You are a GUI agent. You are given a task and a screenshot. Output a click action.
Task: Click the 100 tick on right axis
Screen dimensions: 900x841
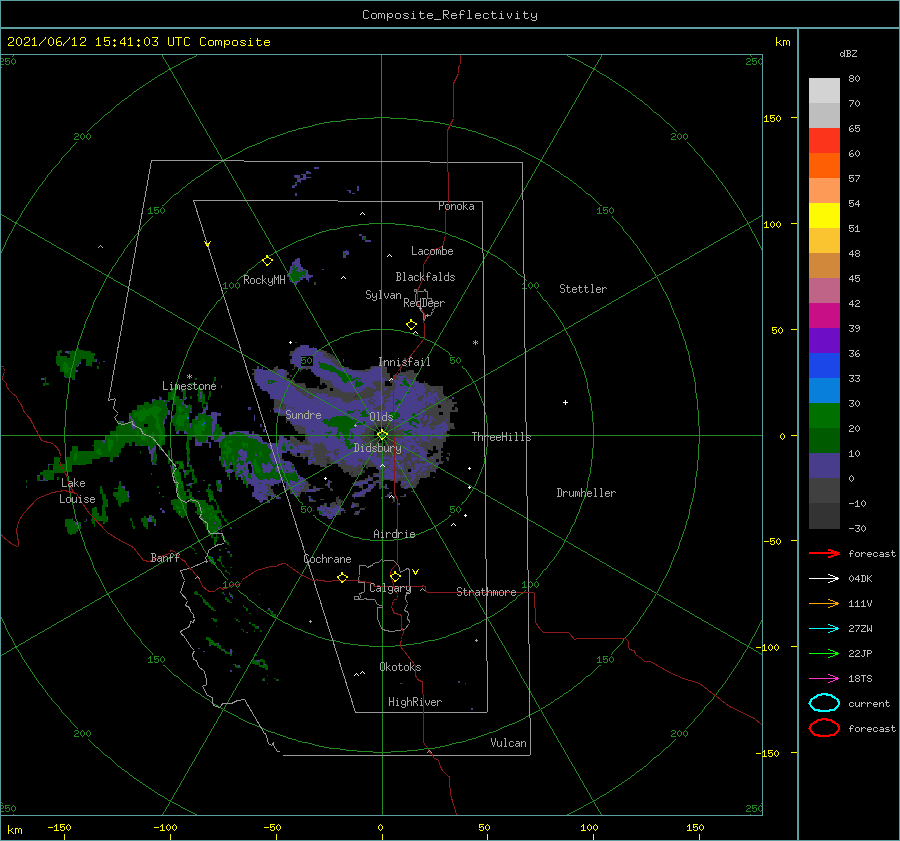pyautogui.click(x=772, y=224)
